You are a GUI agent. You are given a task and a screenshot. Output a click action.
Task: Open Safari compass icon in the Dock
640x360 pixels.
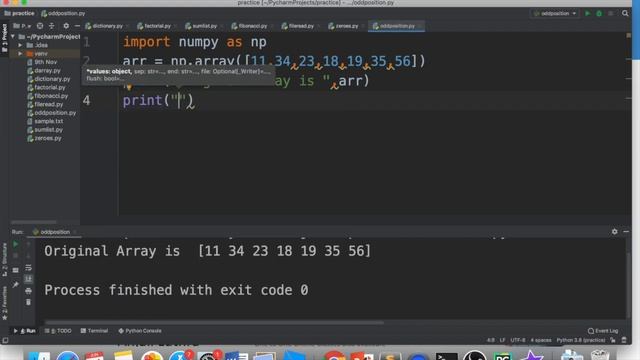(68, 356)
